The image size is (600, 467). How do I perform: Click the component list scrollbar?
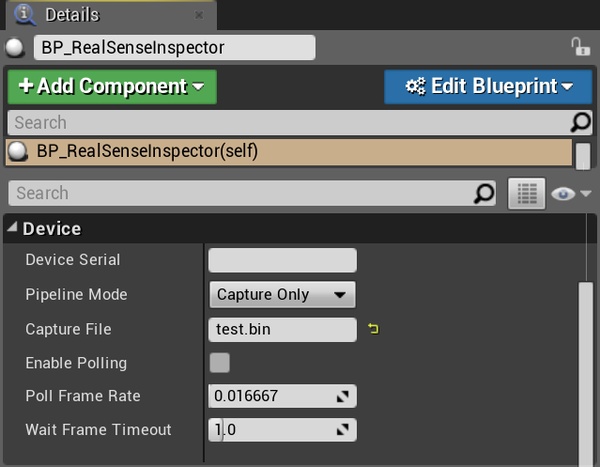(x=582, y=156)
